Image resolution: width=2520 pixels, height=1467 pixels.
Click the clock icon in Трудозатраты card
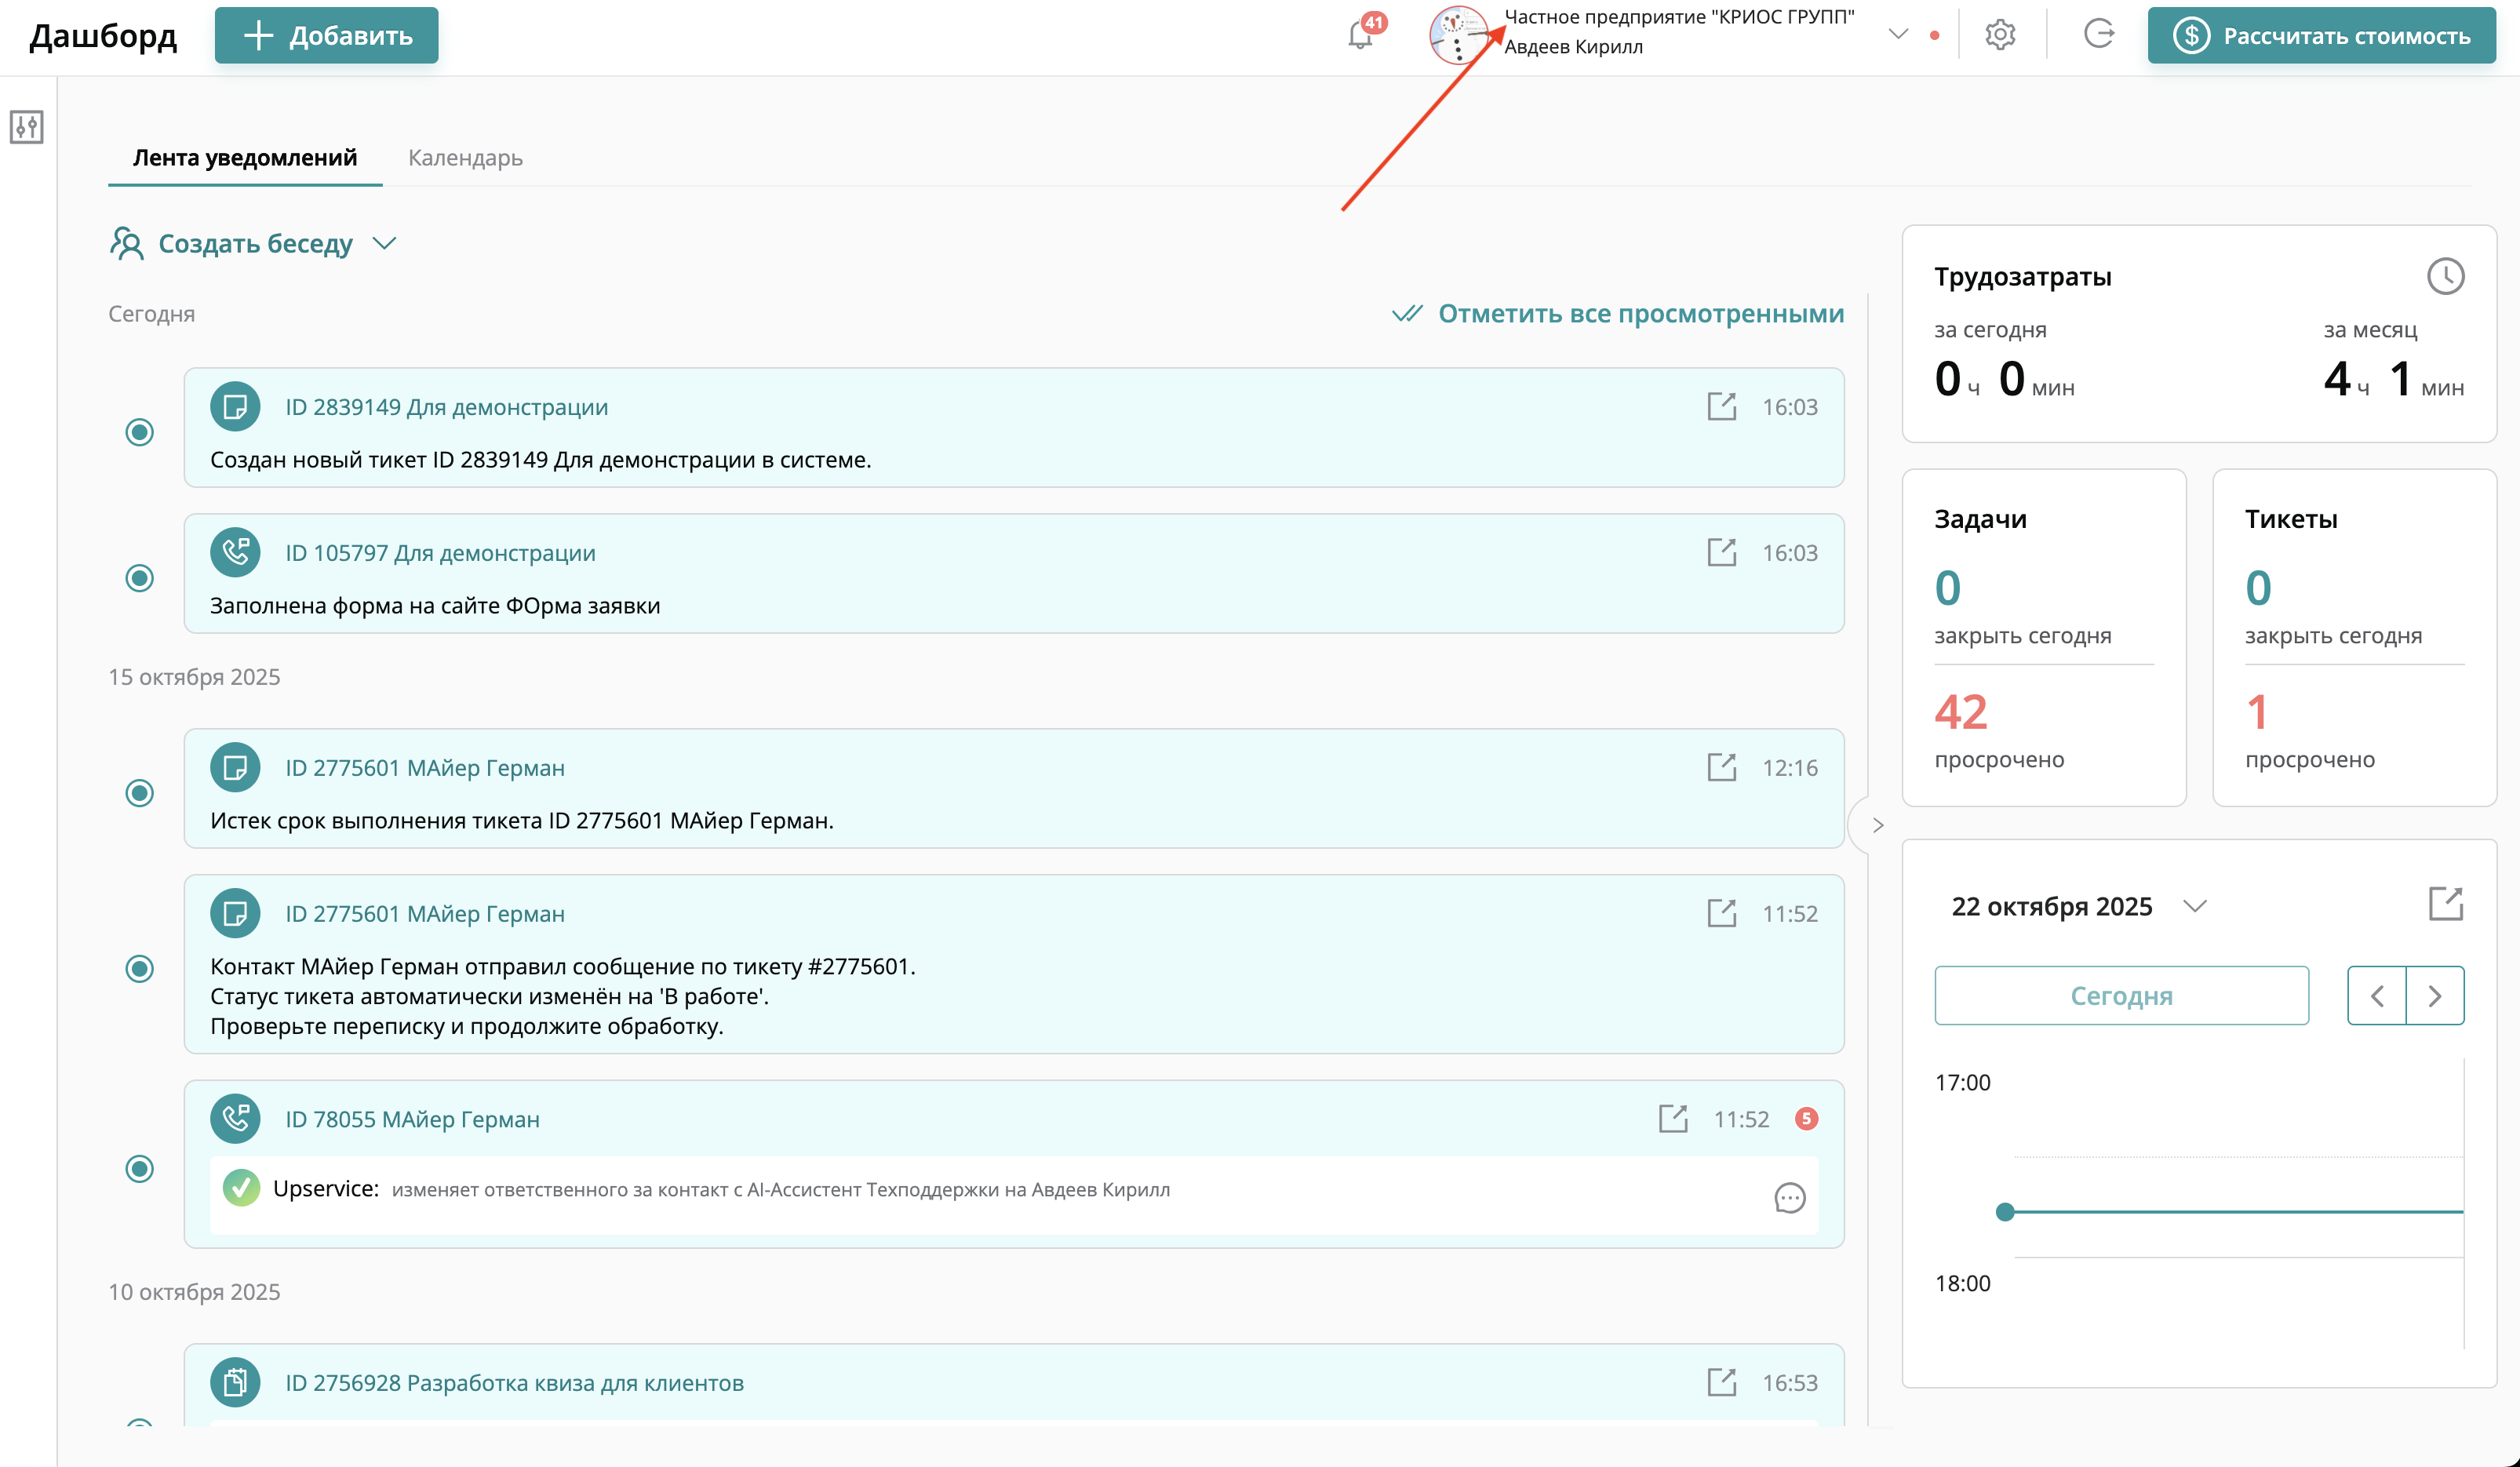[2445, 276]
